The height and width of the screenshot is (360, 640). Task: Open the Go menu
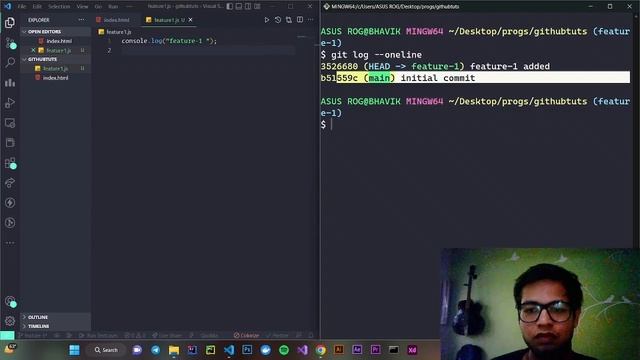pos(98,7)
